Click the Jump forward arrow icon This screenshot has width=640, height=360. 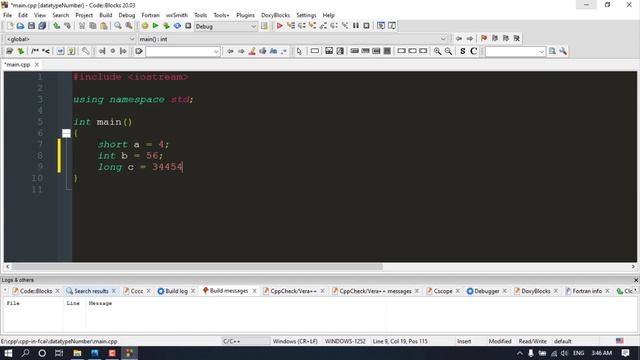[470, 38]
